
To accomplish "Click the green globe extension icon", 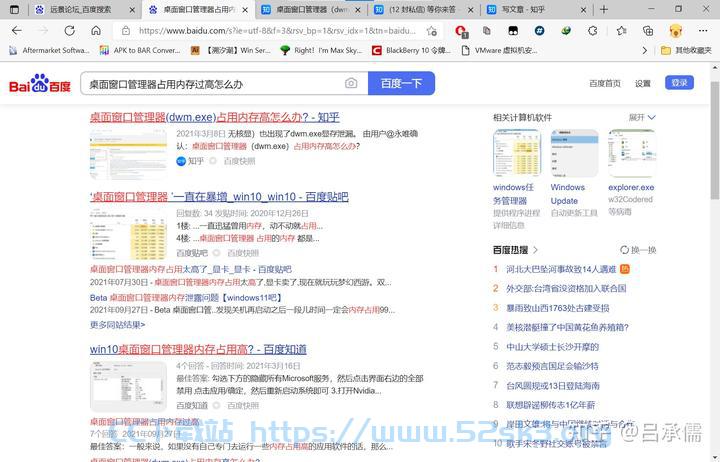I will 566,31.
